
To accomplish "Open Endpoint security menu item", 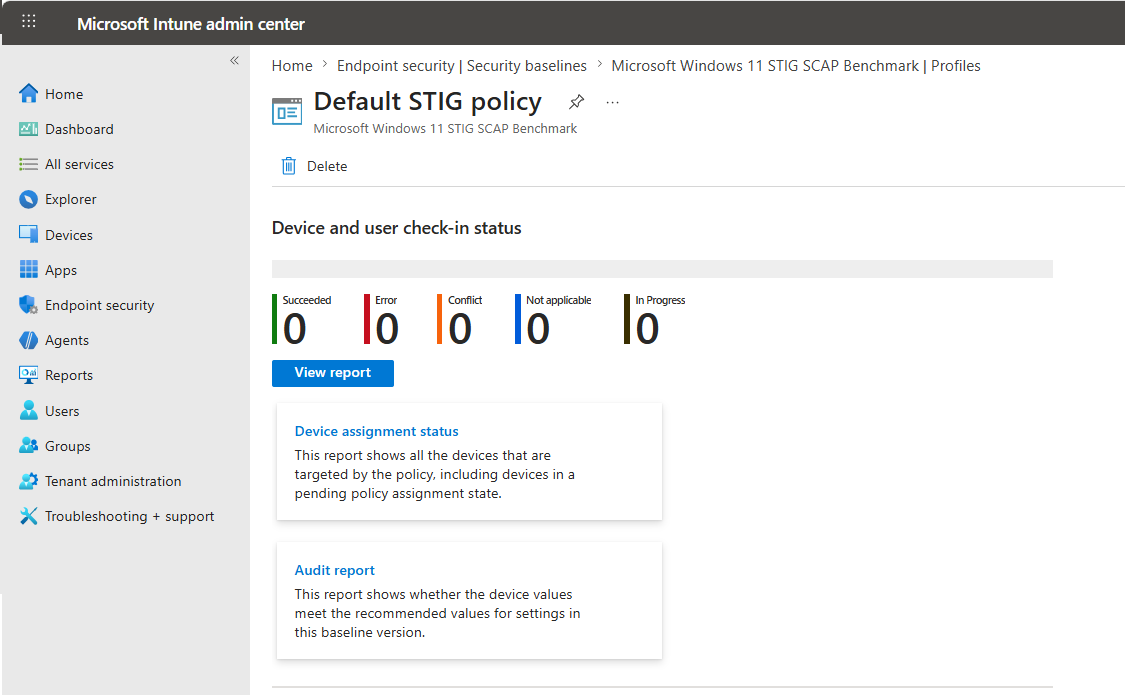I will tap(100, 306).
